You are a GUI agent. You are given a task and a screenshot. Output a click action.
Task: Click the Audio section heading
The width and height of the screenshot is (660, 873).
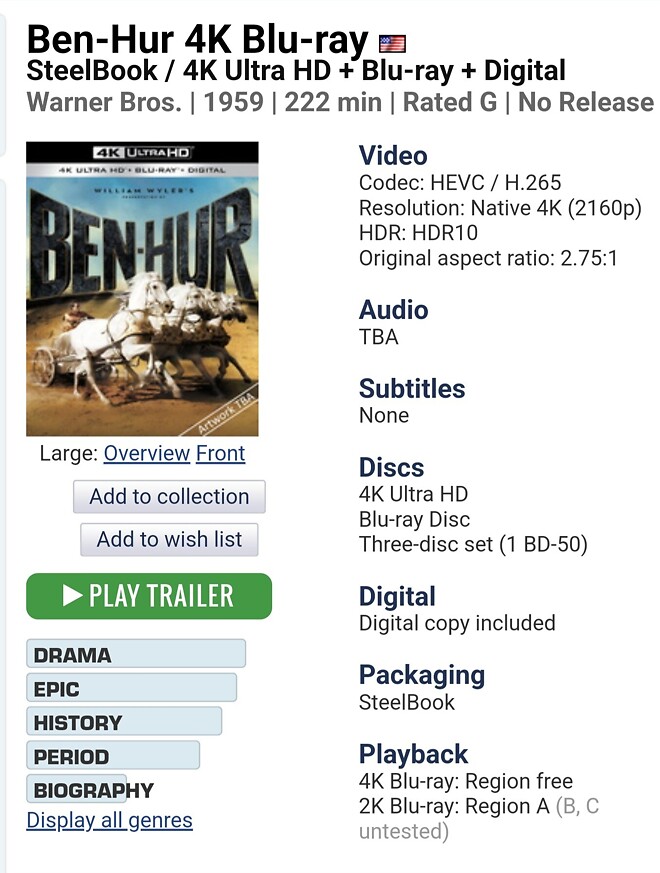(394, 310)
